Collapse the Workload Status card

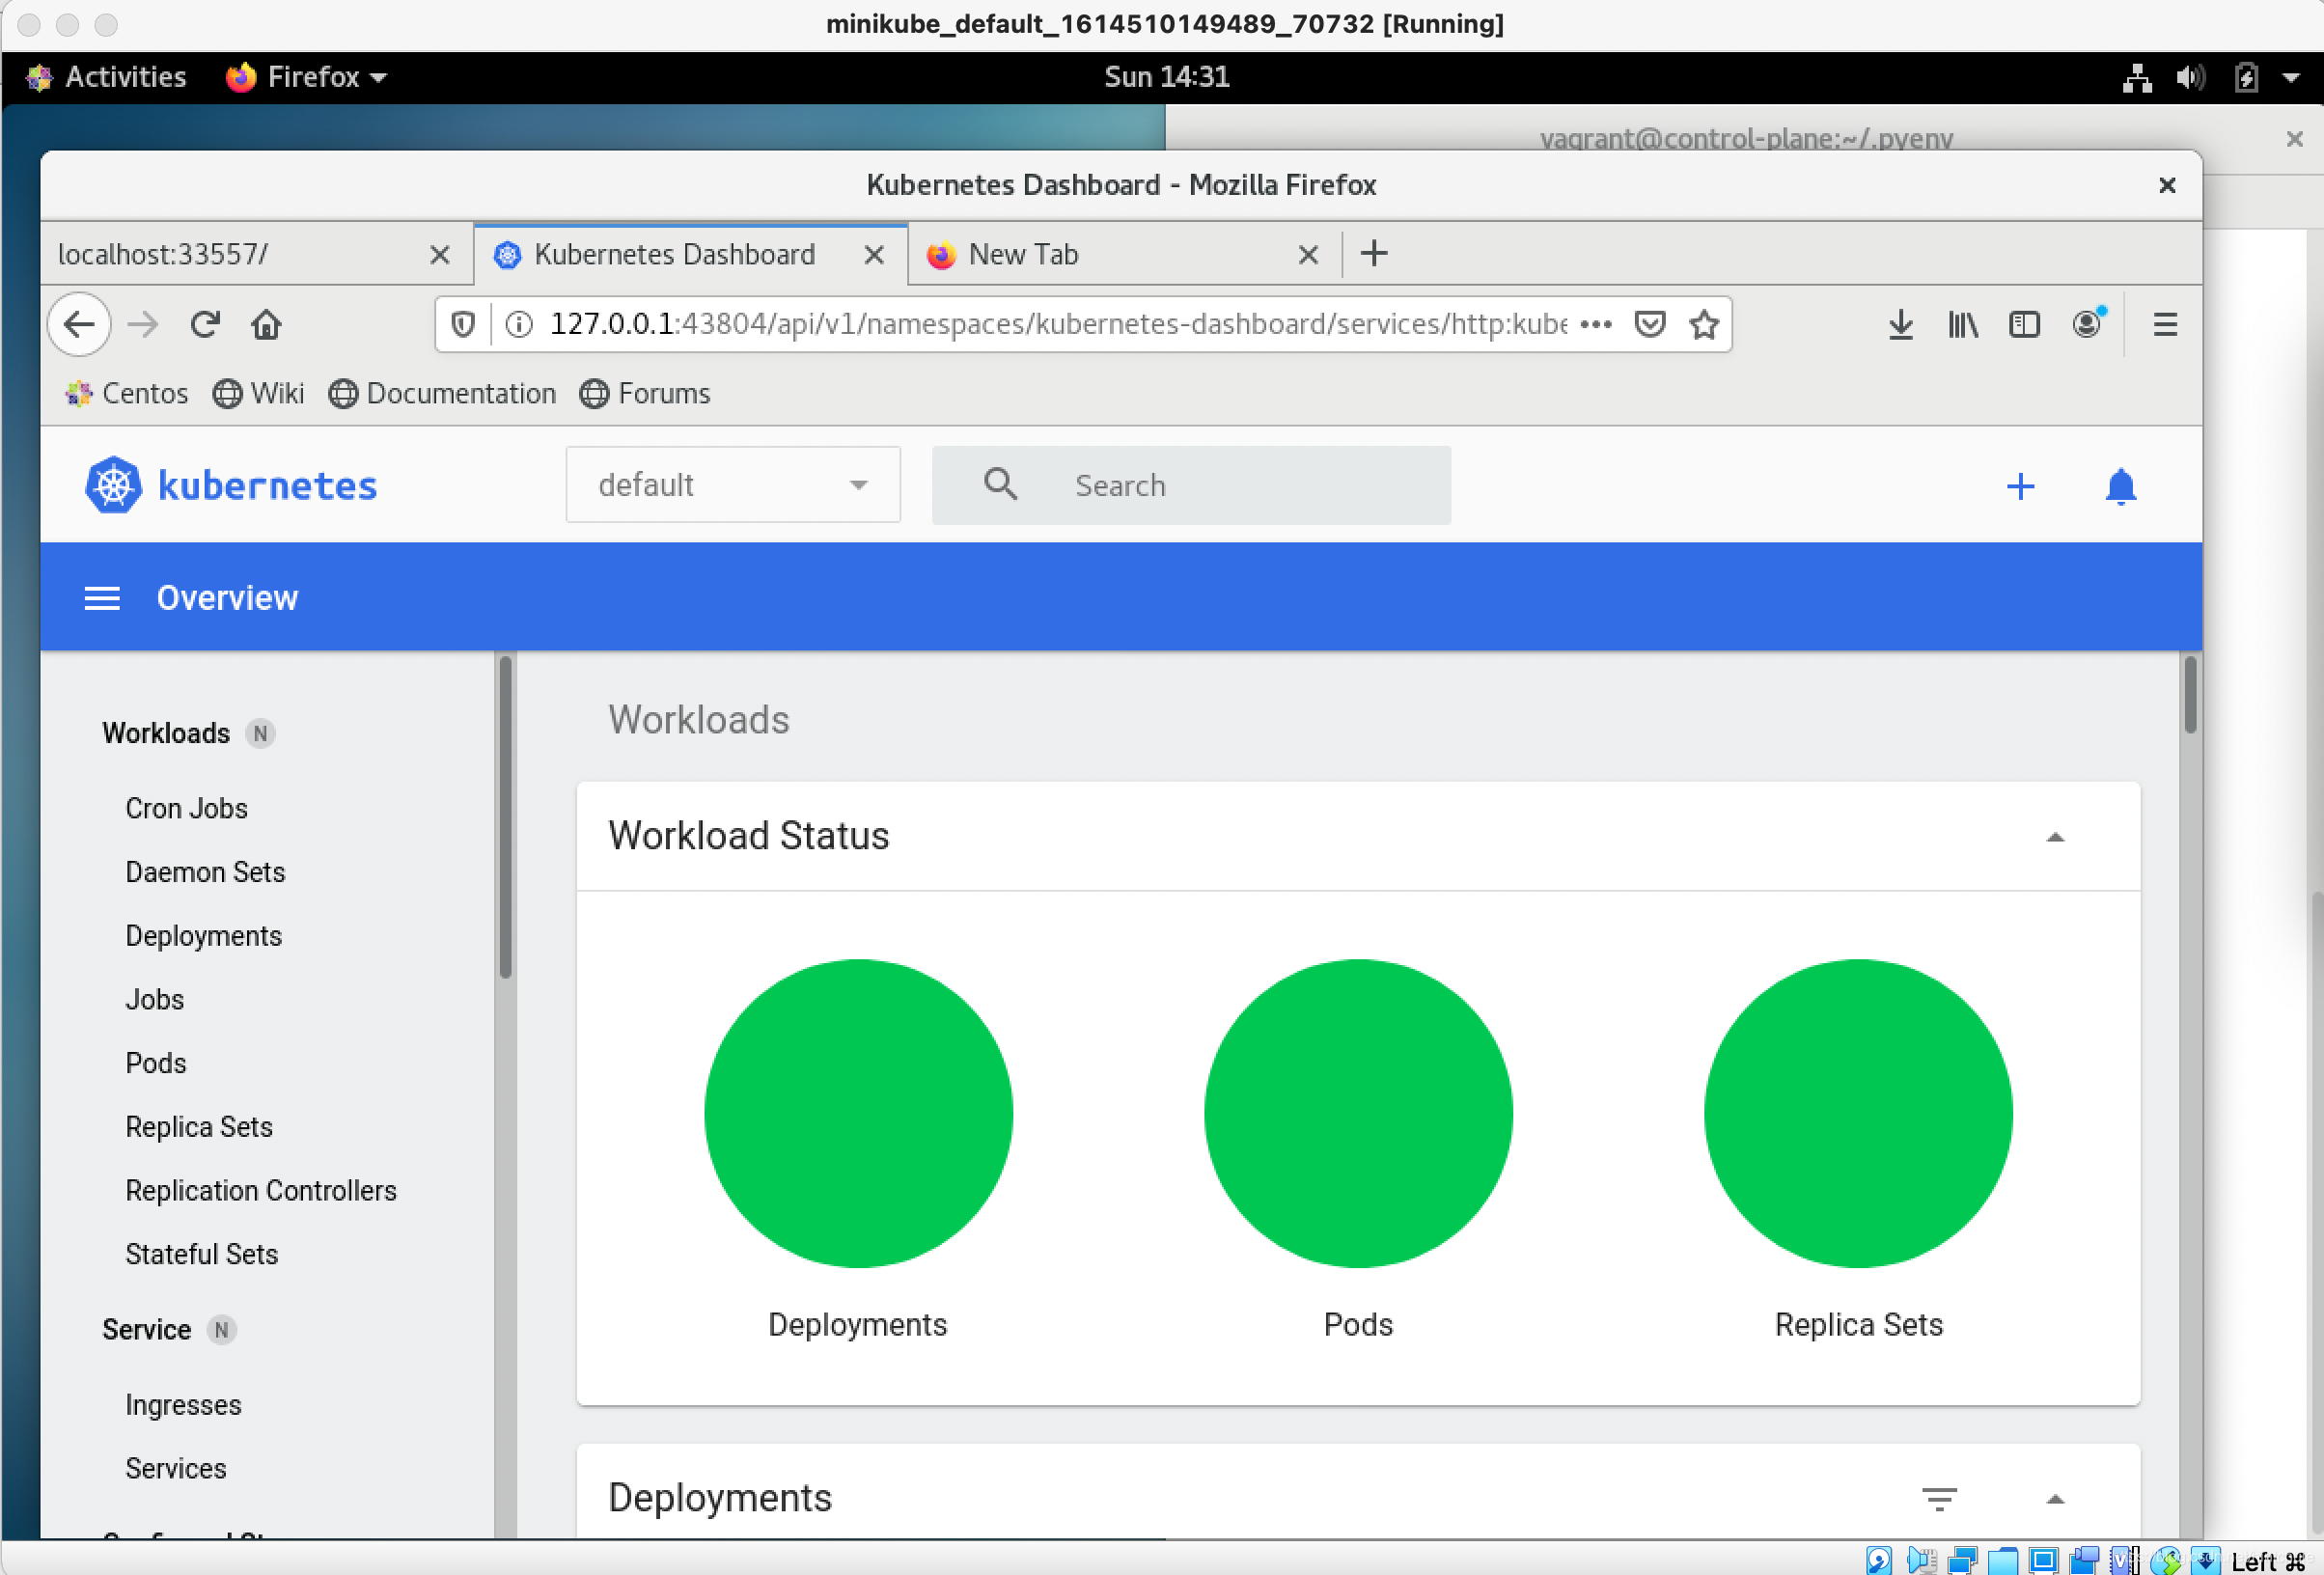coord(2055,837)
